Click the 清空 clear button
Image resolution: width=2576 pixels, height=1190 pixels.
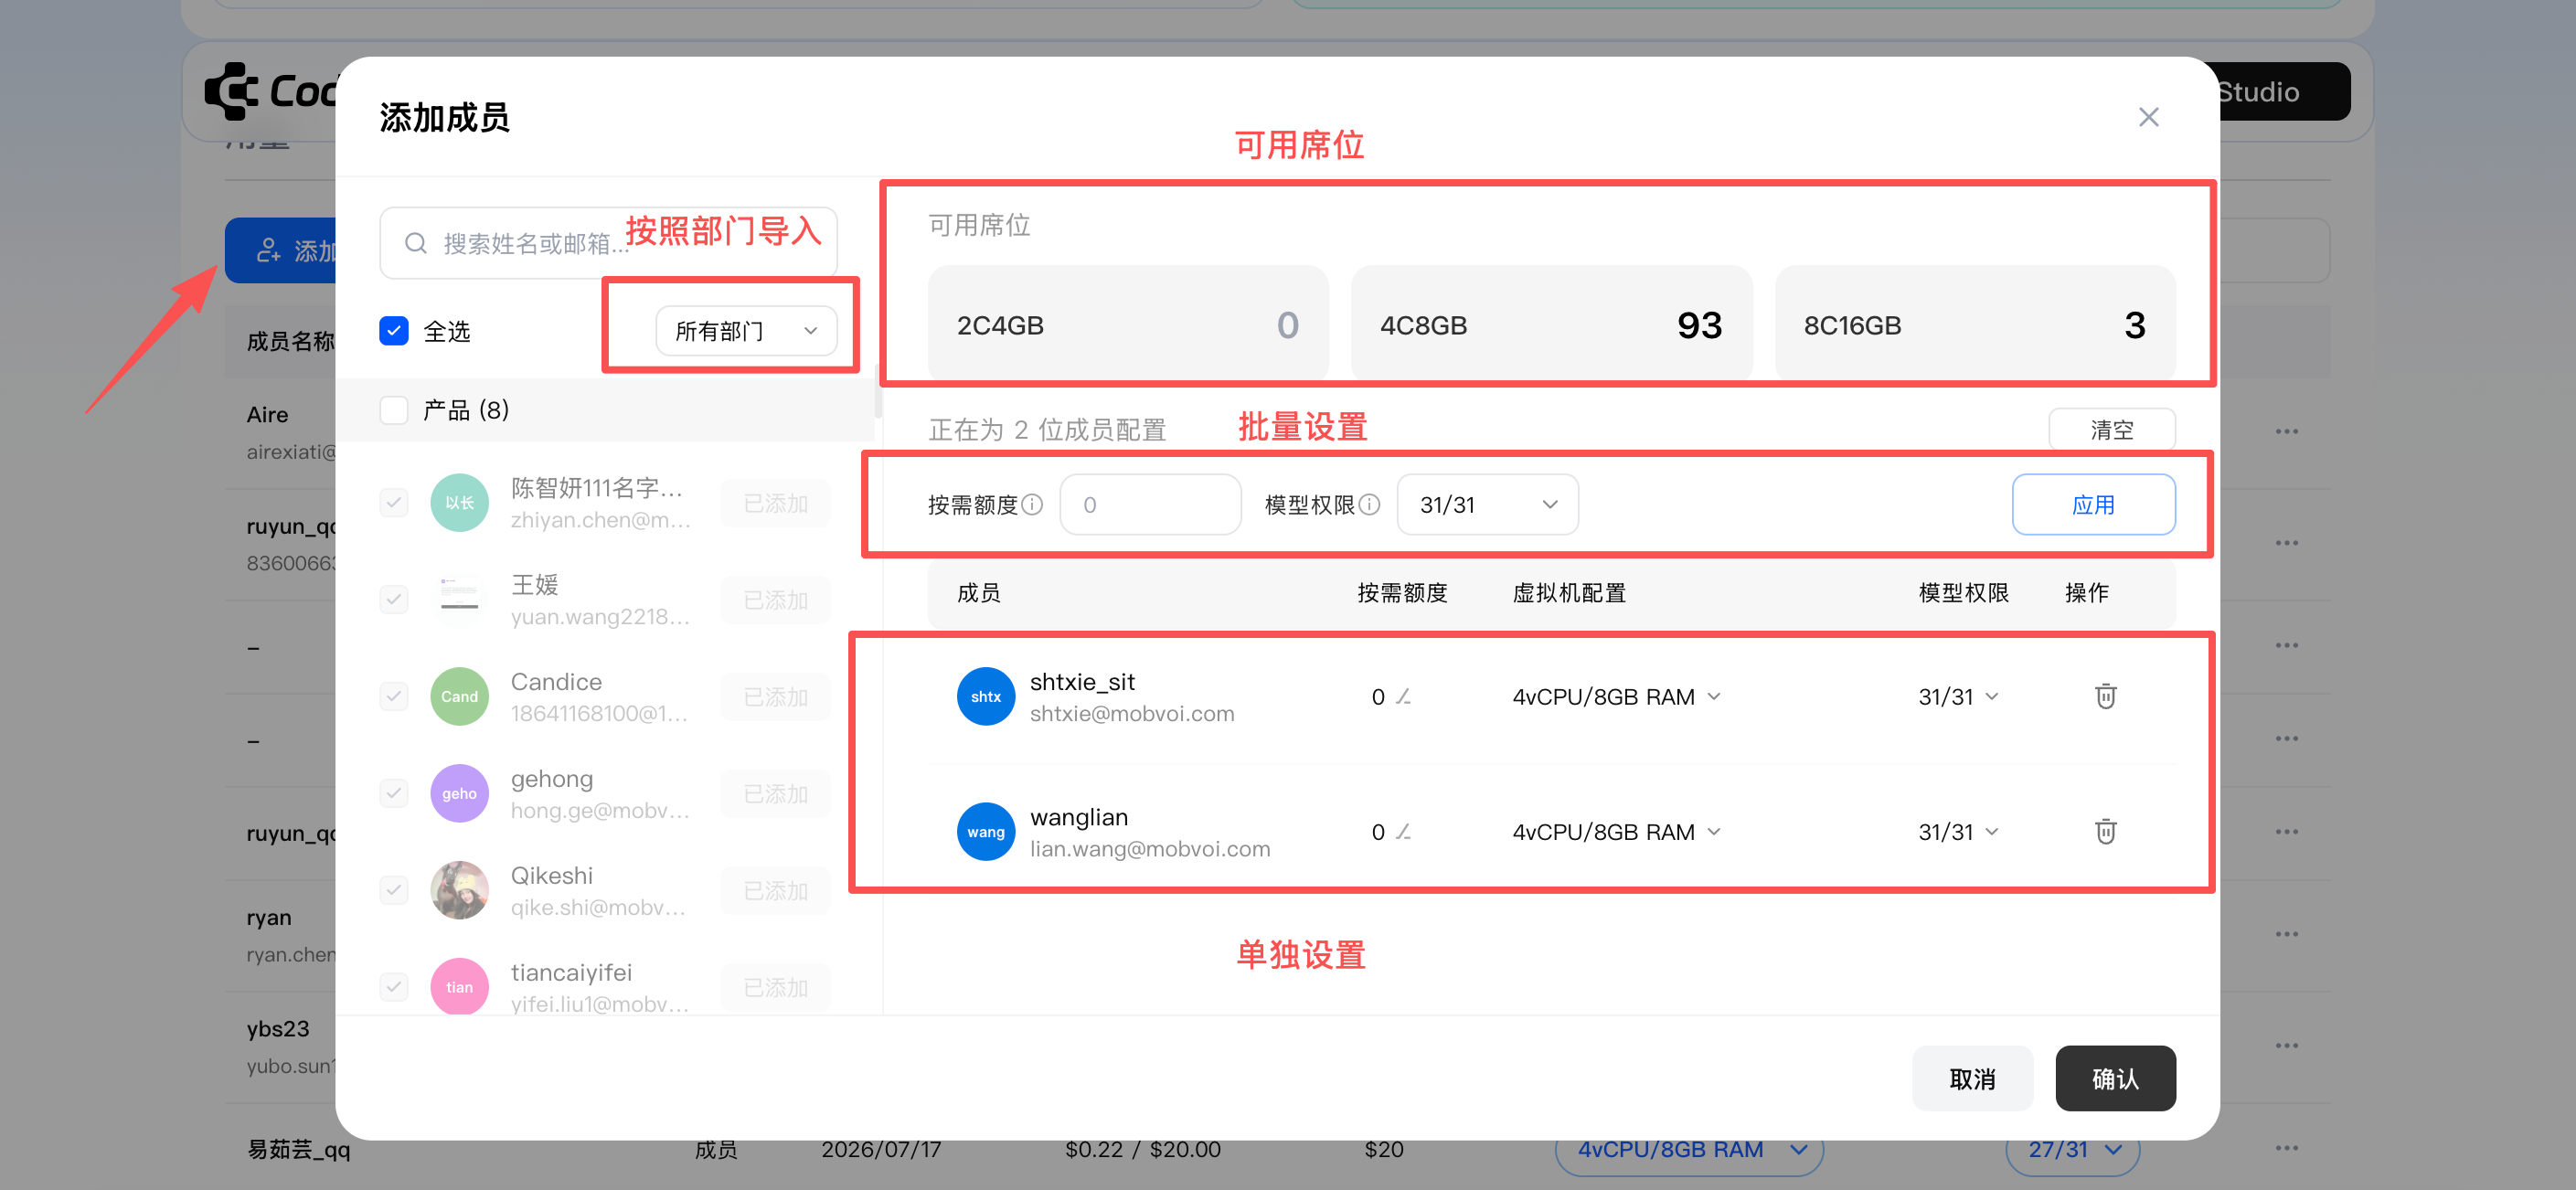point(2111,430)
